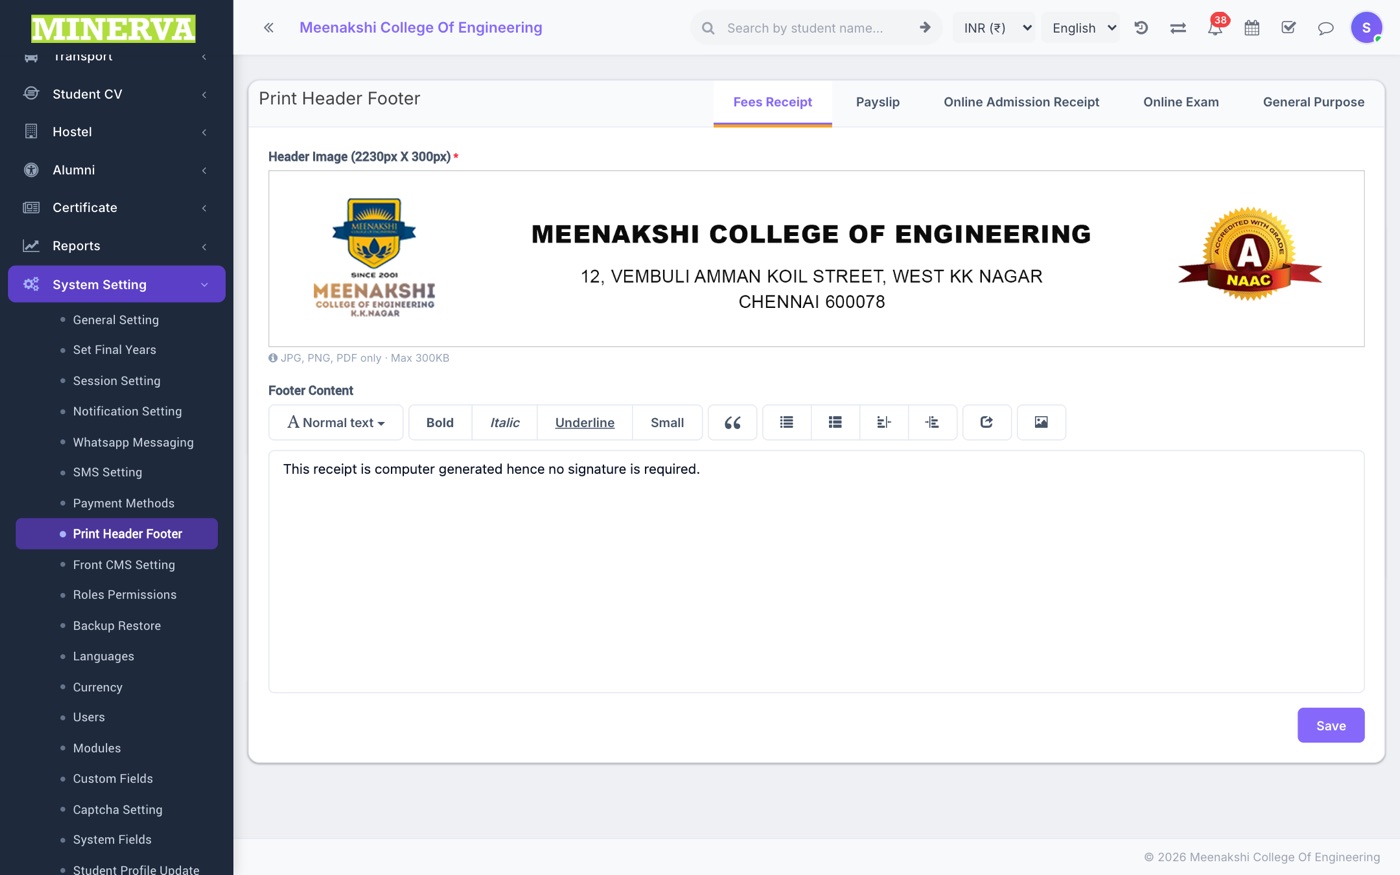Insert blockquote in footer editor

coord(732,422)
